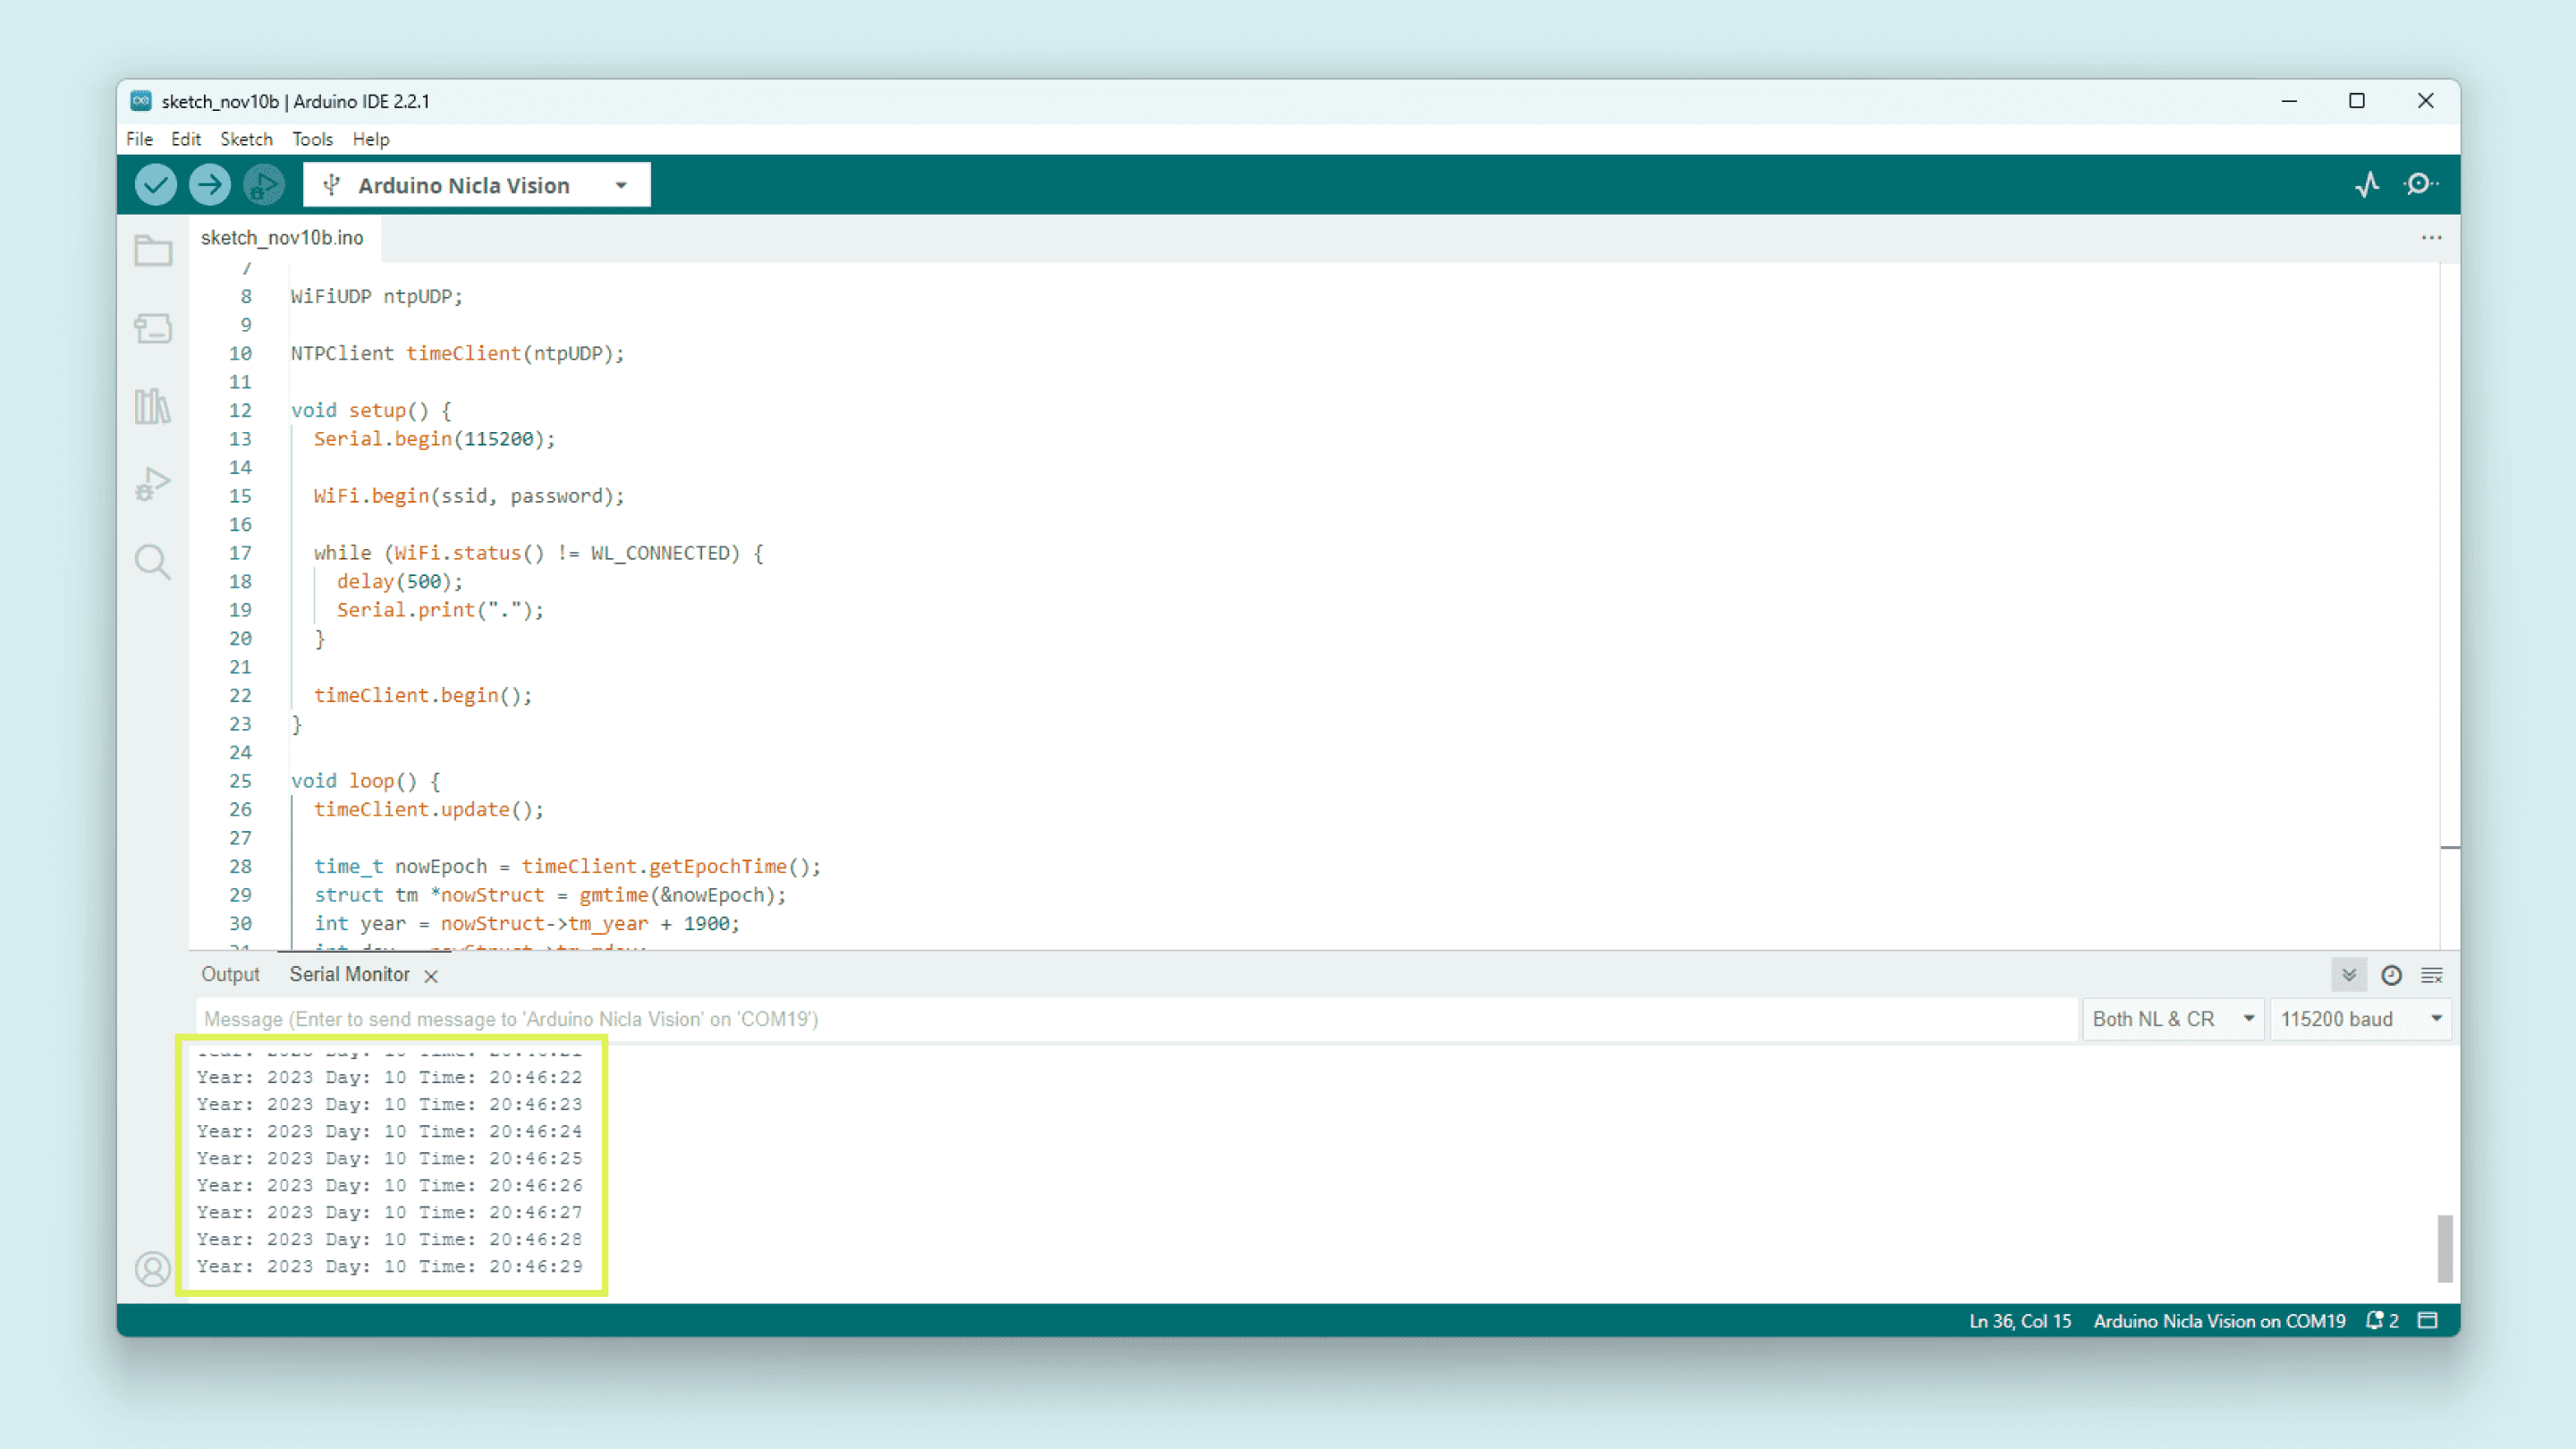The image size is (2576, 1449).
Task: Click the Serial Monitor message input field
Action: point(1135,1019)
